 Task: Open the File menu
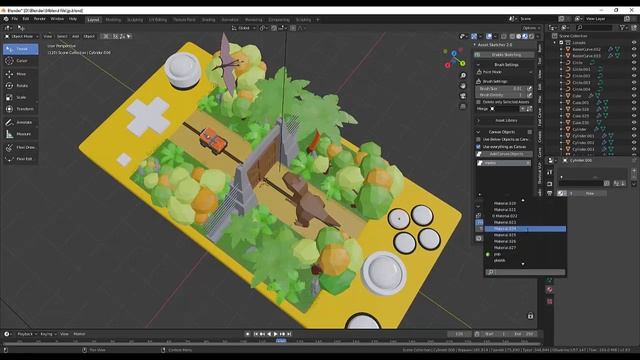pyautogui.click(x=15, y=19)
